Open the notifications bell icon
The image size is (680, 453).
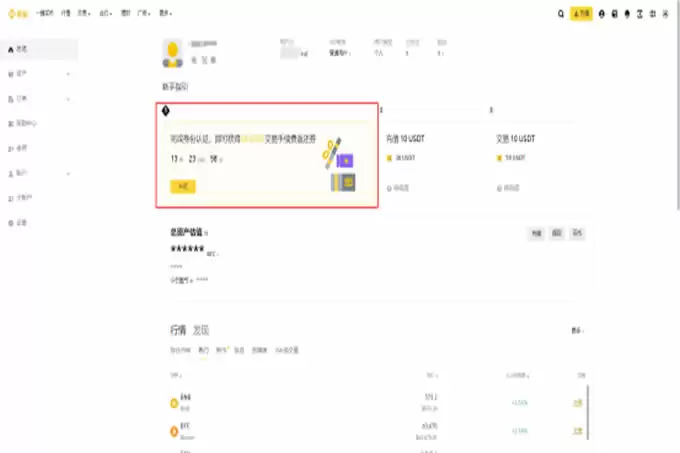point(627,14)
